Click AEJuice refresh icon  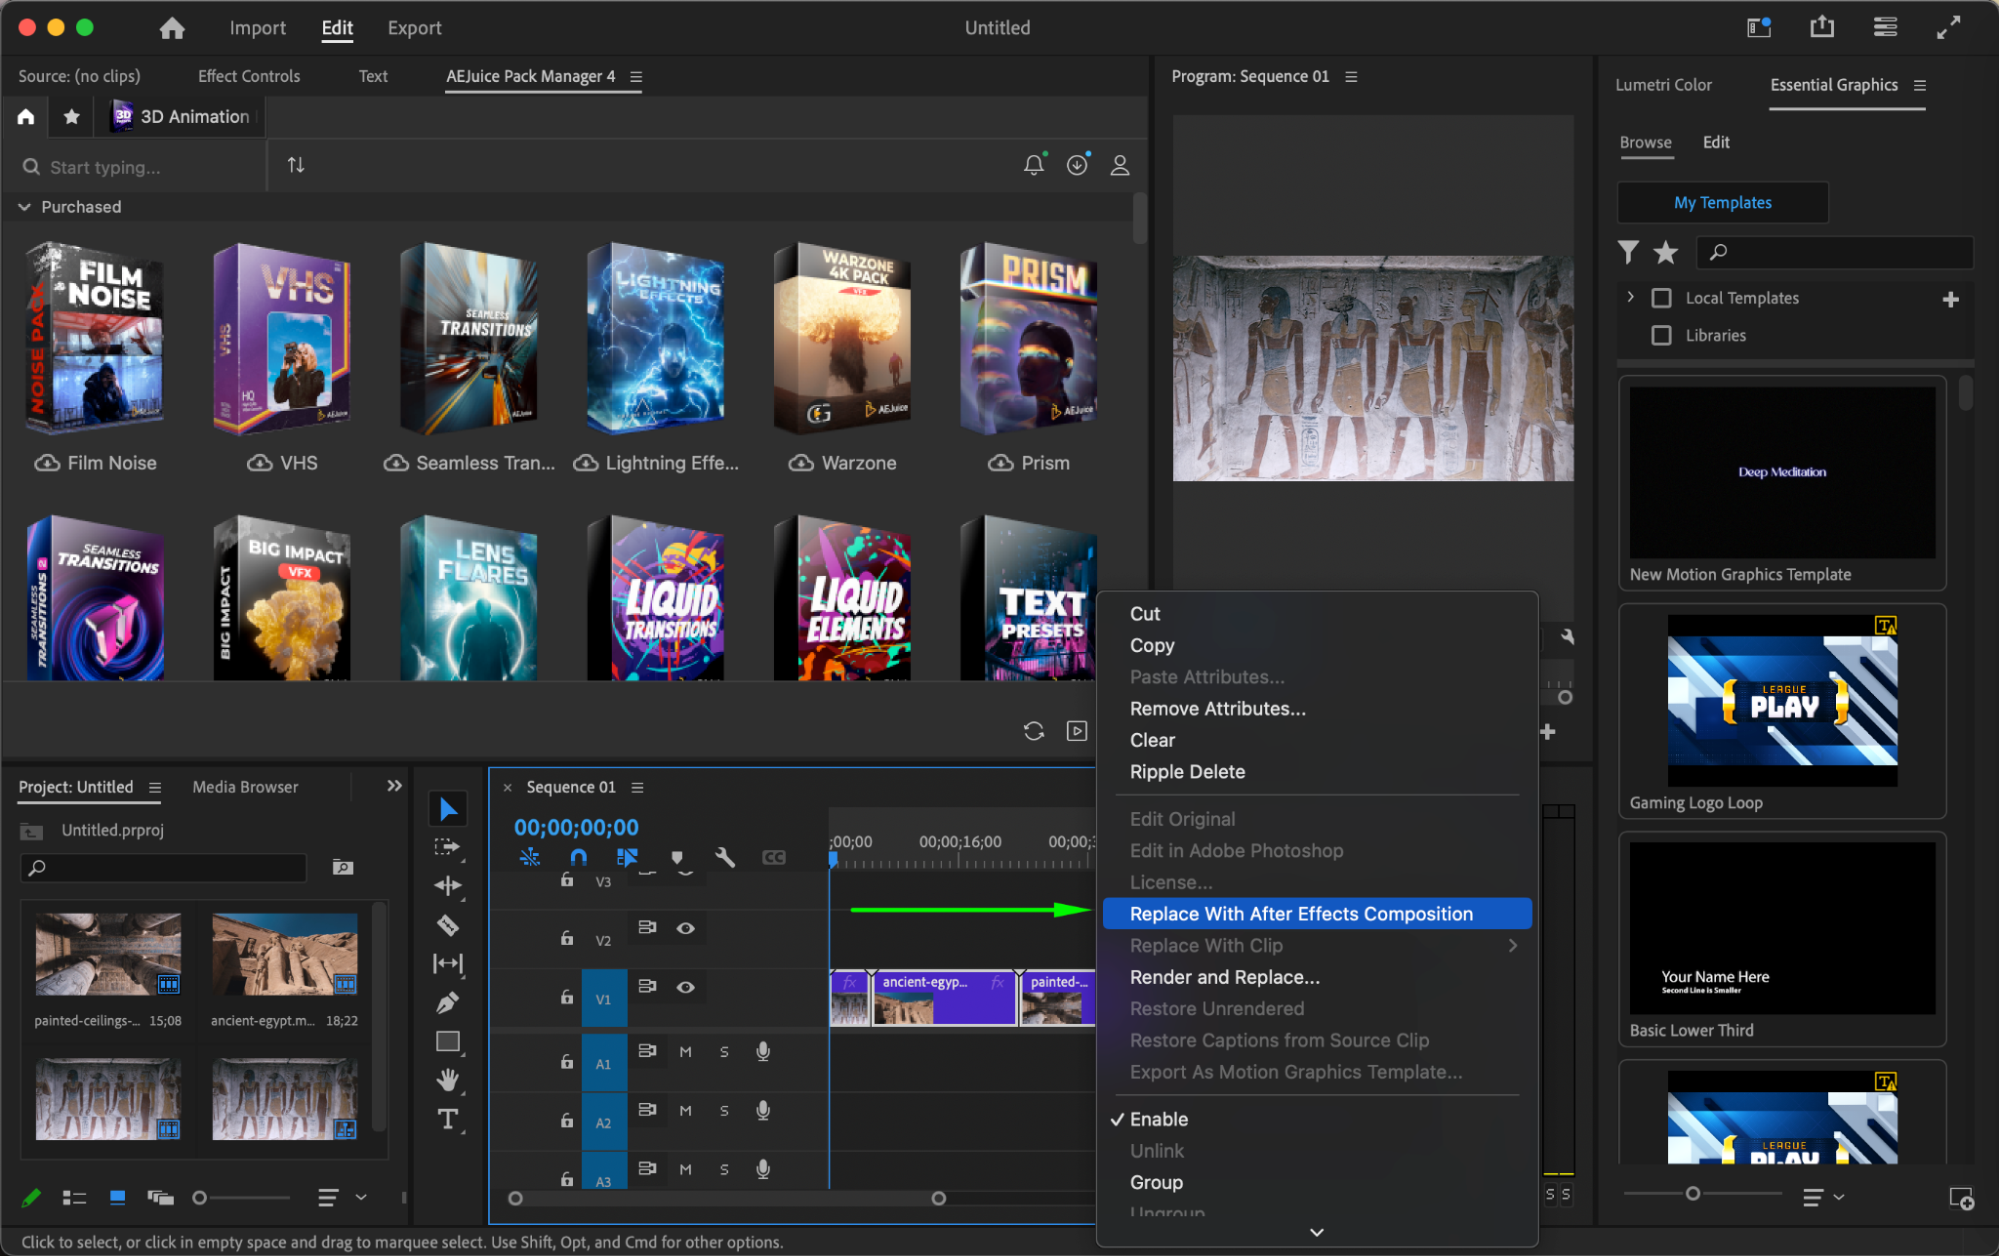(1033, 731)
